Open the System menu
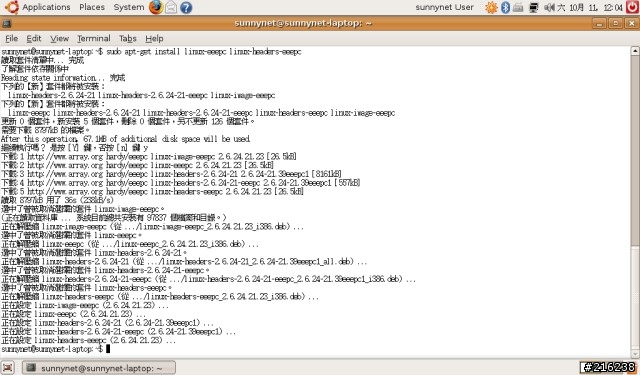 pos(129,7)
